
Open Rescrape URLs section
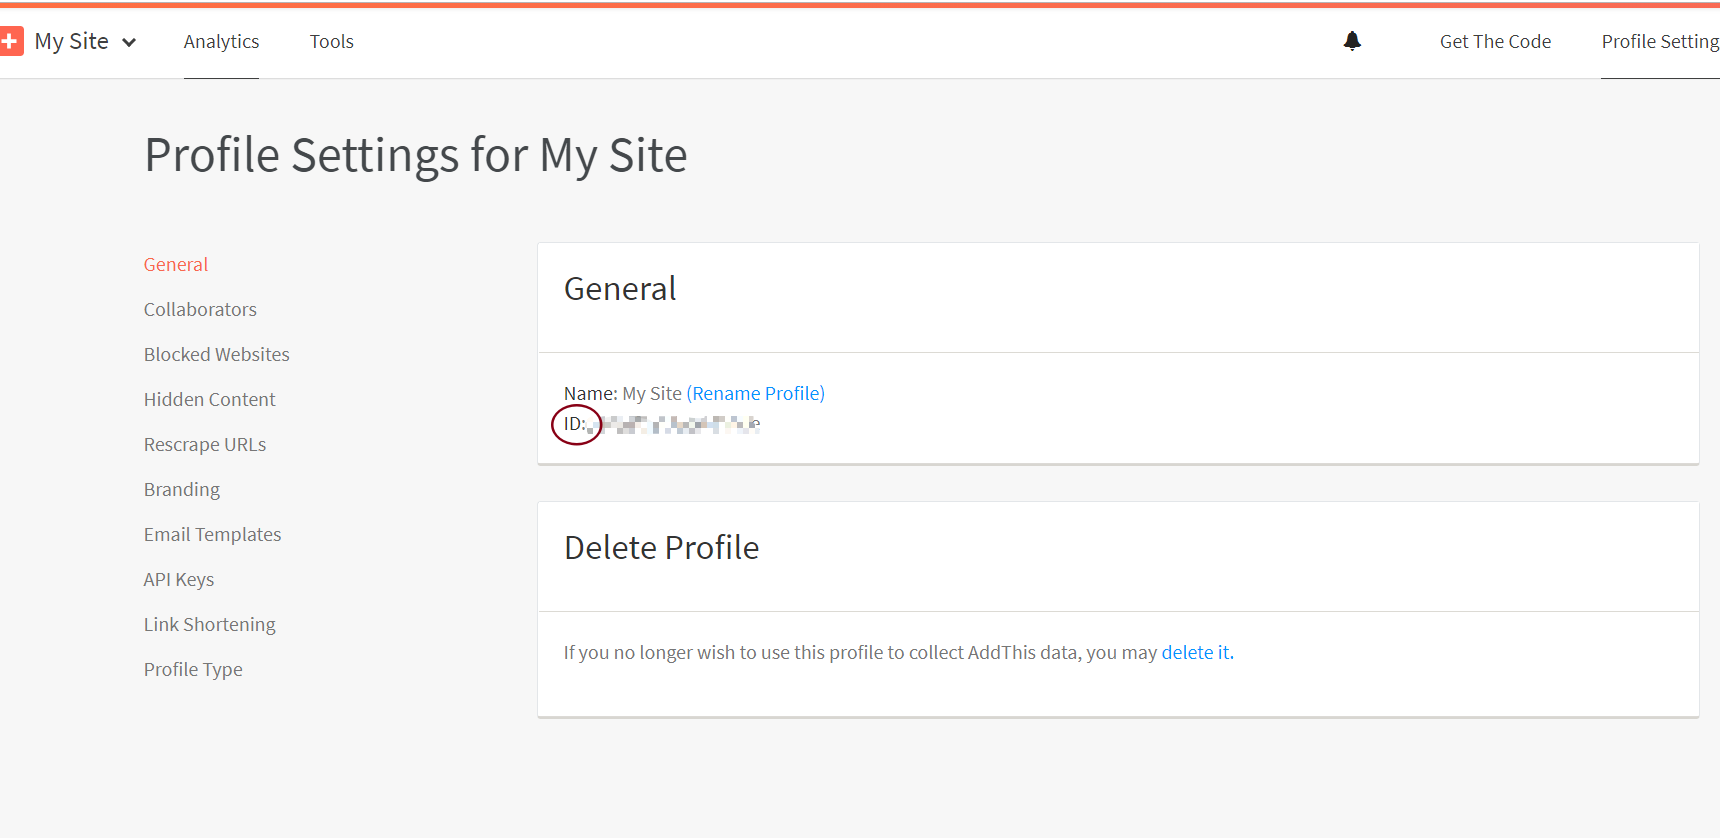tap(205, 445)
